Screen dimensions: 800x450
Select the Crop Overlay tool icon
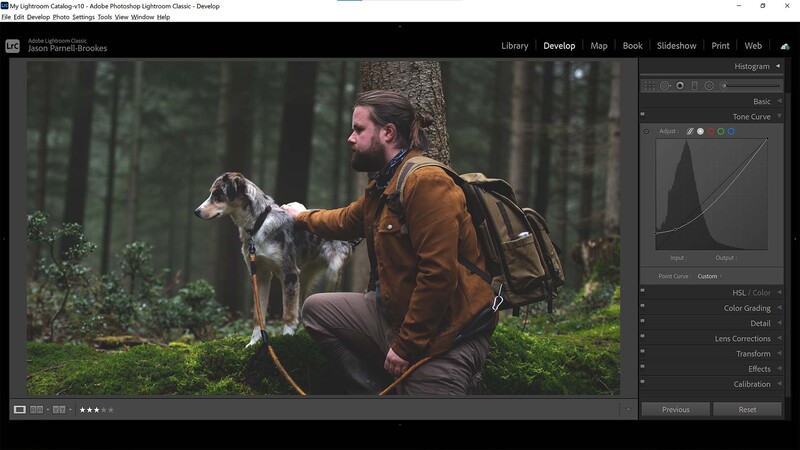[650, 86]
